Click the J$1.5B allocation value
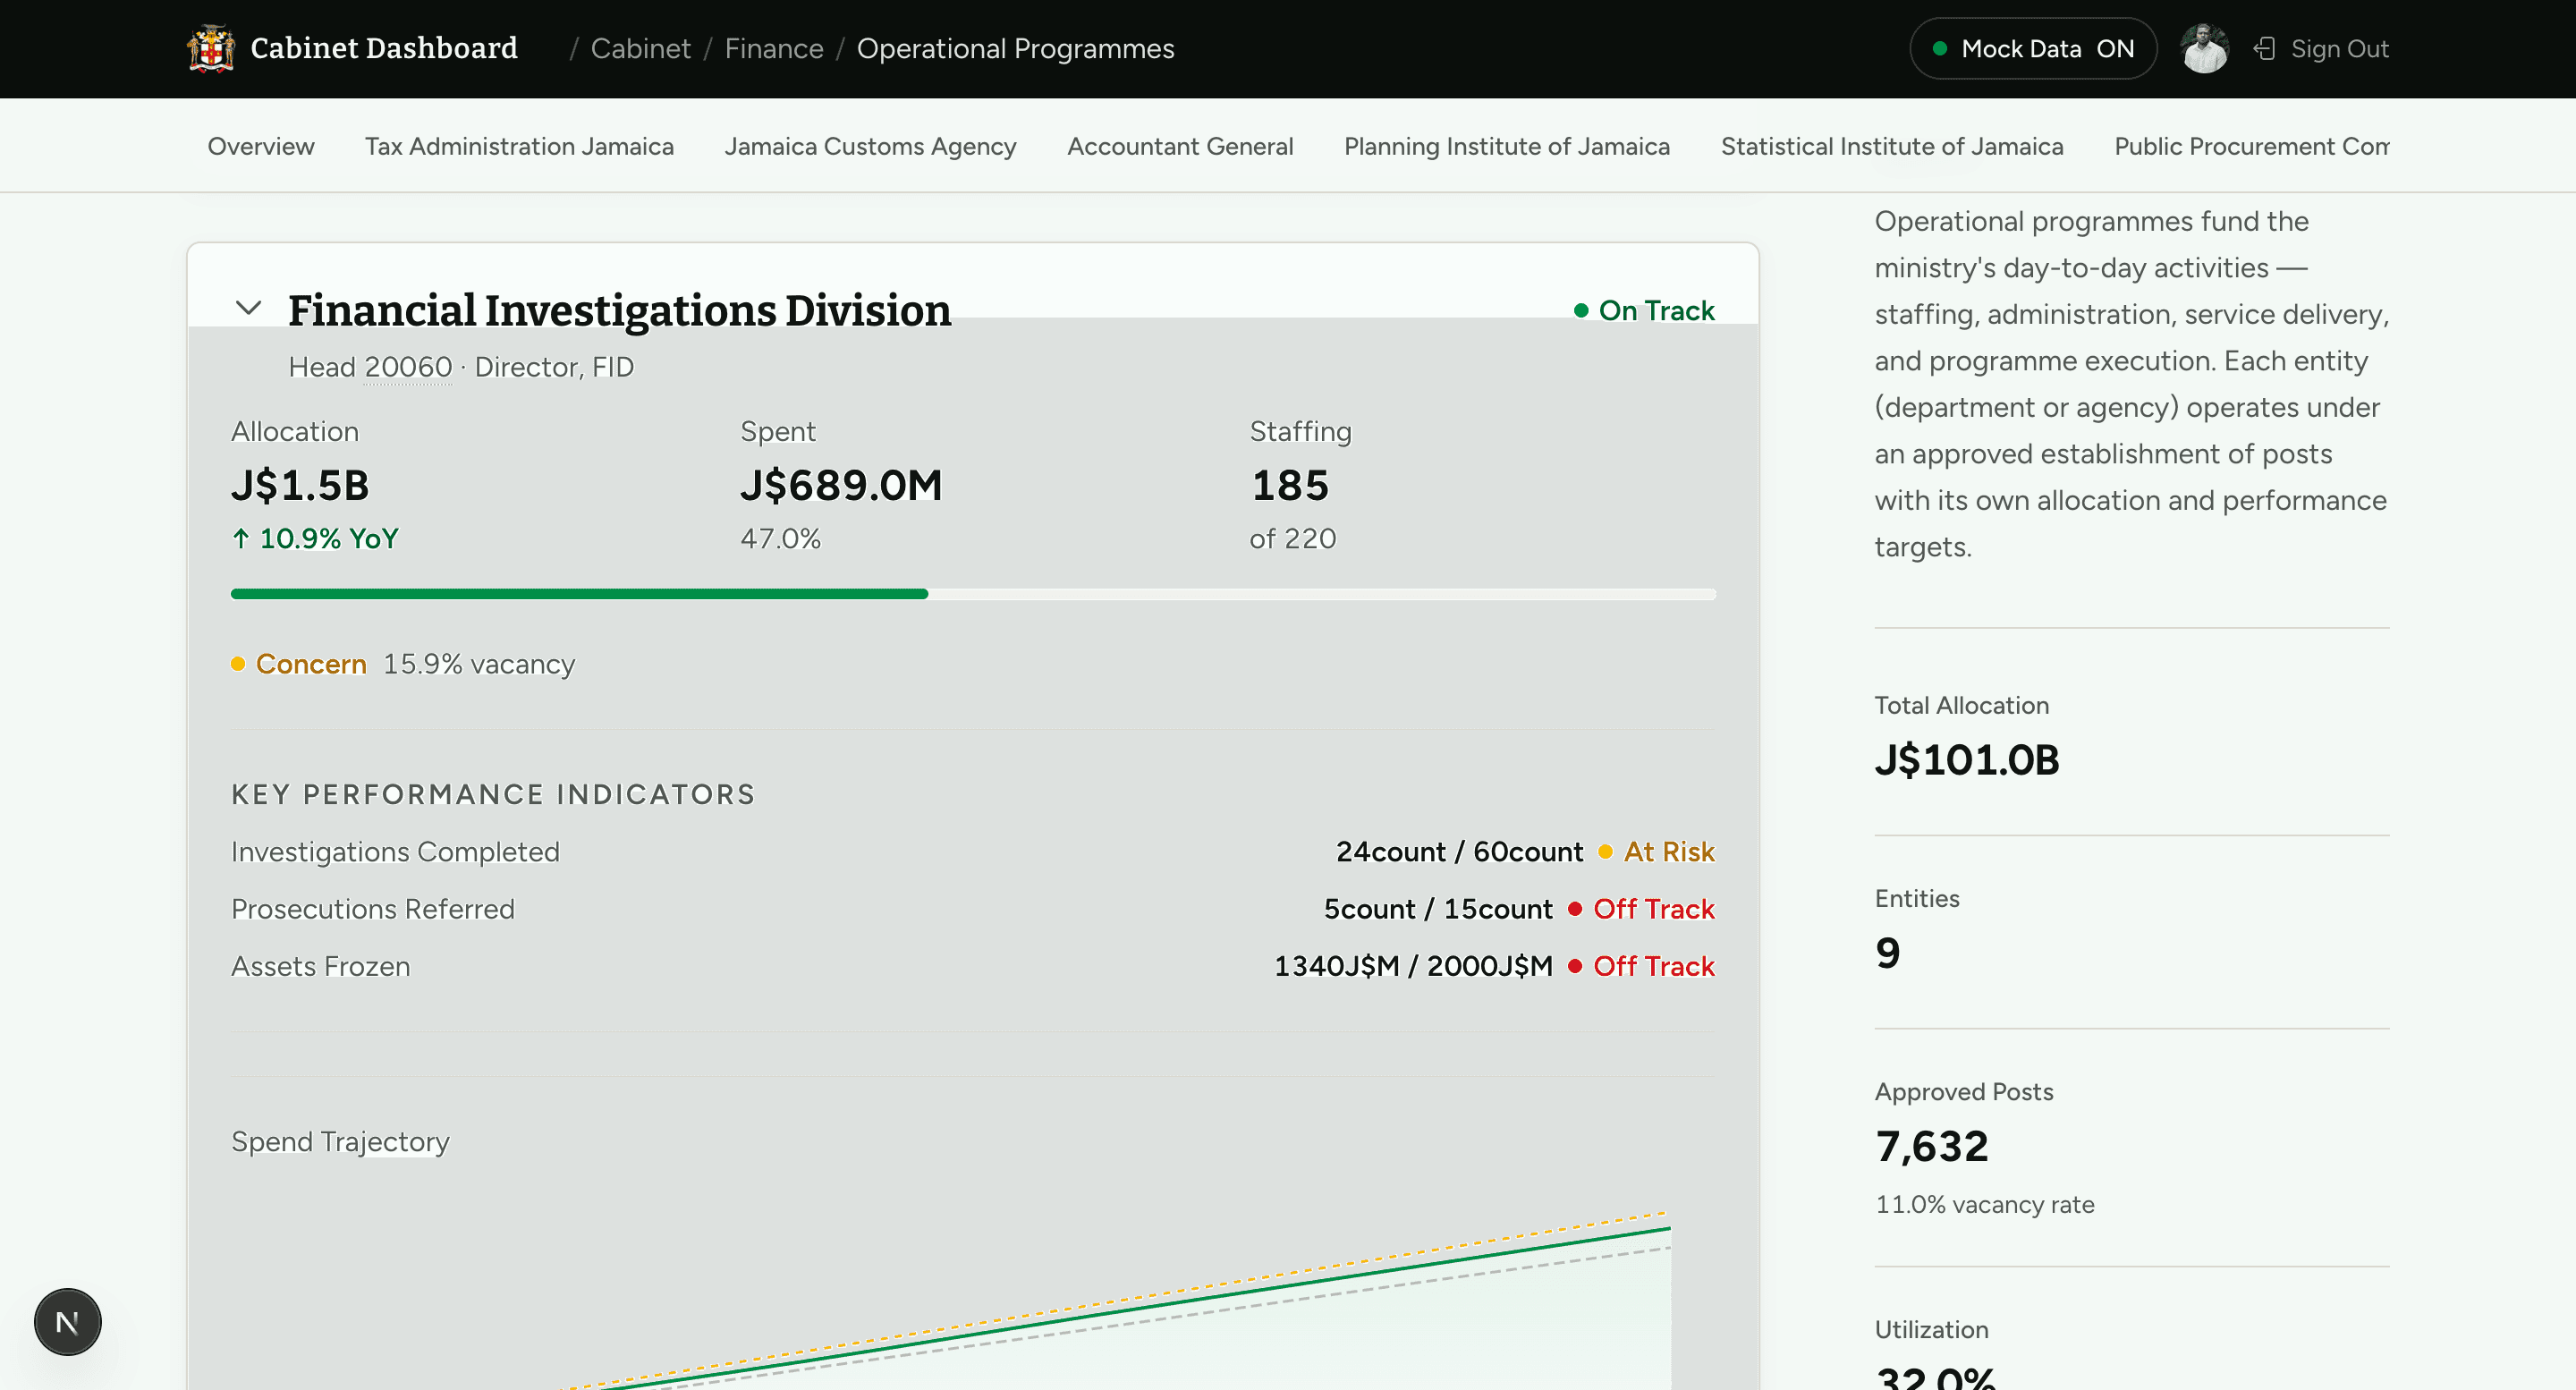This screenshot has width=2576, height=1390. pos(300,485)
